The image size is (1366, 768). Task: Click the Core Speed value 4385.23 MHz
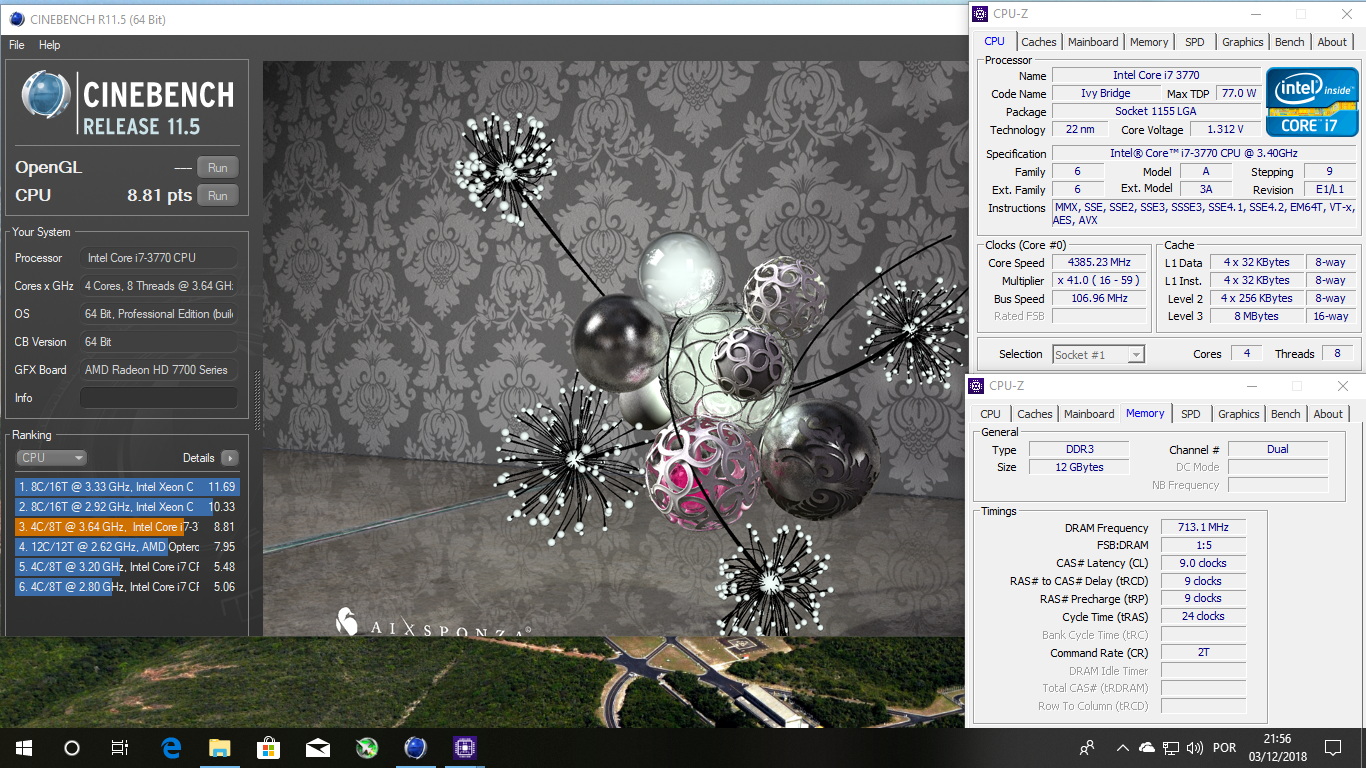tap(1097, 263)
